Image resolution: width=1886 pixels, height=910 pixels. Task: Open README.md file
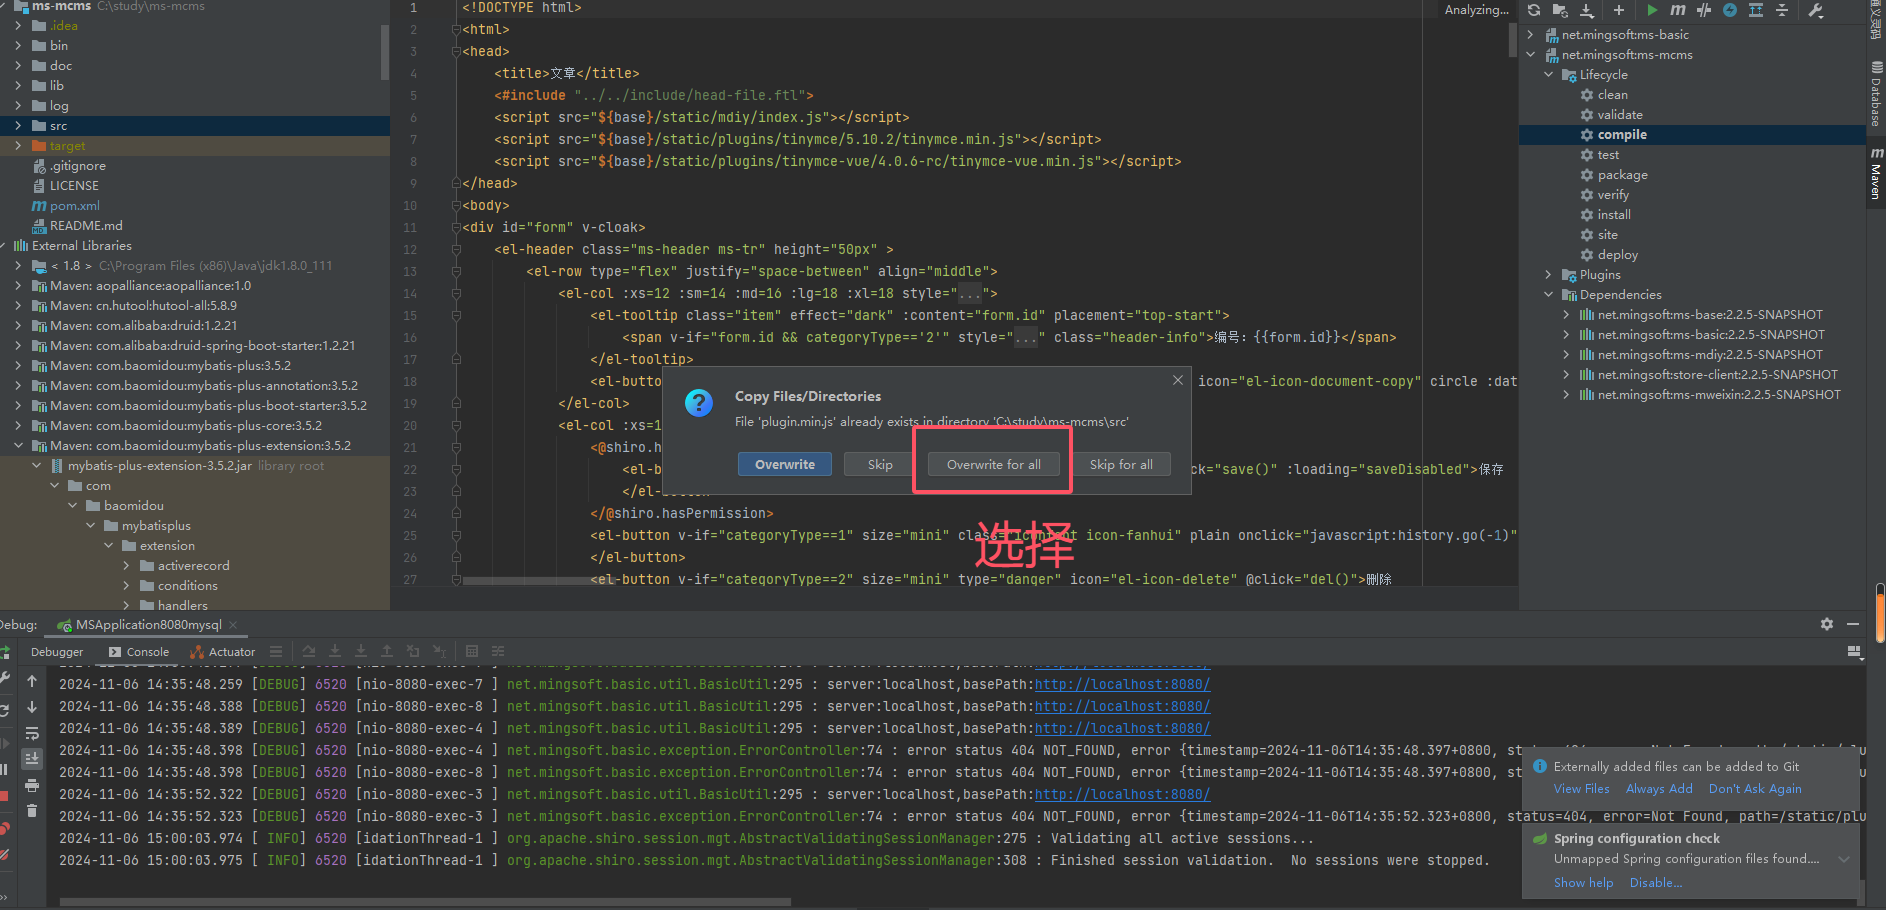click(85, 226)
